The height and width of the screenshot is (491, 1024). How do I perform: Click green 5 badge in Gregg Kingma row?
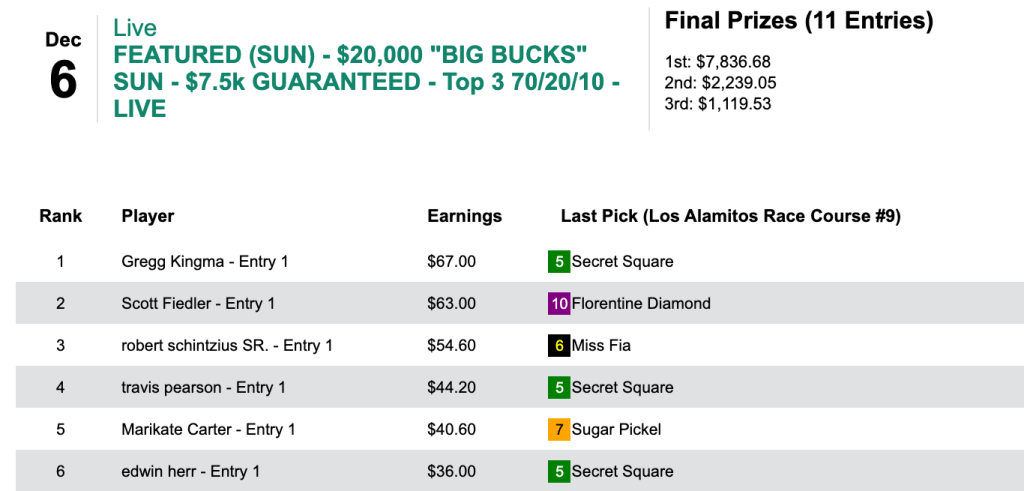[x=558, y=262]
